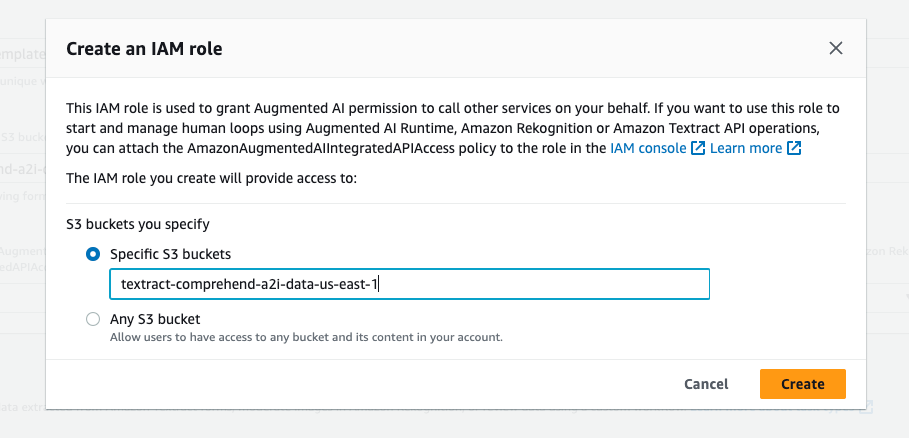Click end of textract-comprehend bucket name text
This screenshot has width=909, height=438.
[x=380, y=284]
